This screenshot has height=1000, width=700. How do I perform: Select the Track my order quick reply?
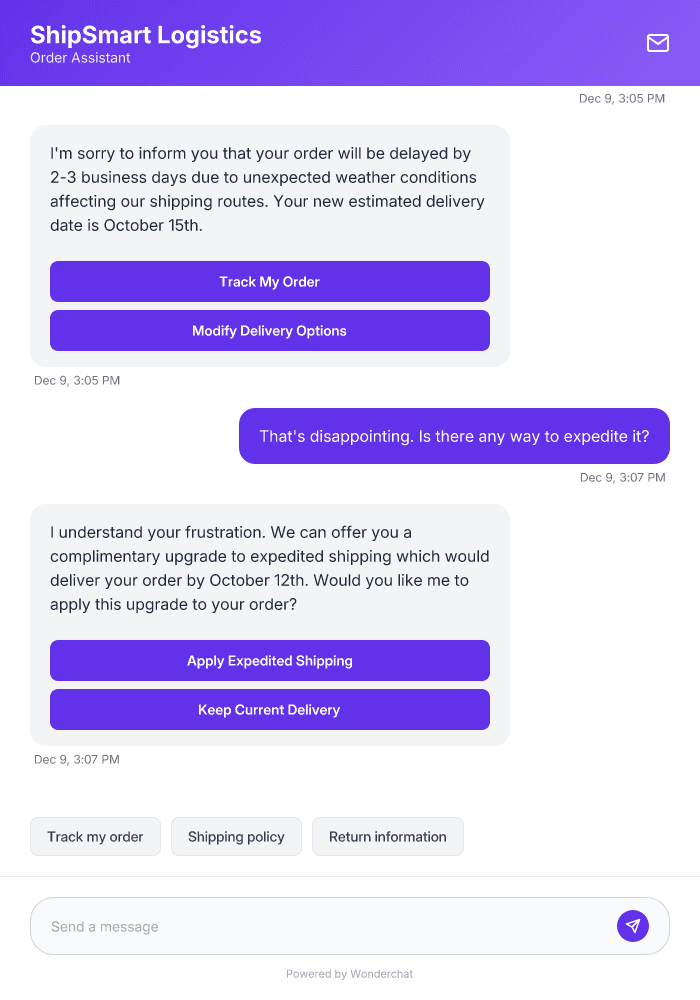tap(95, 836)
